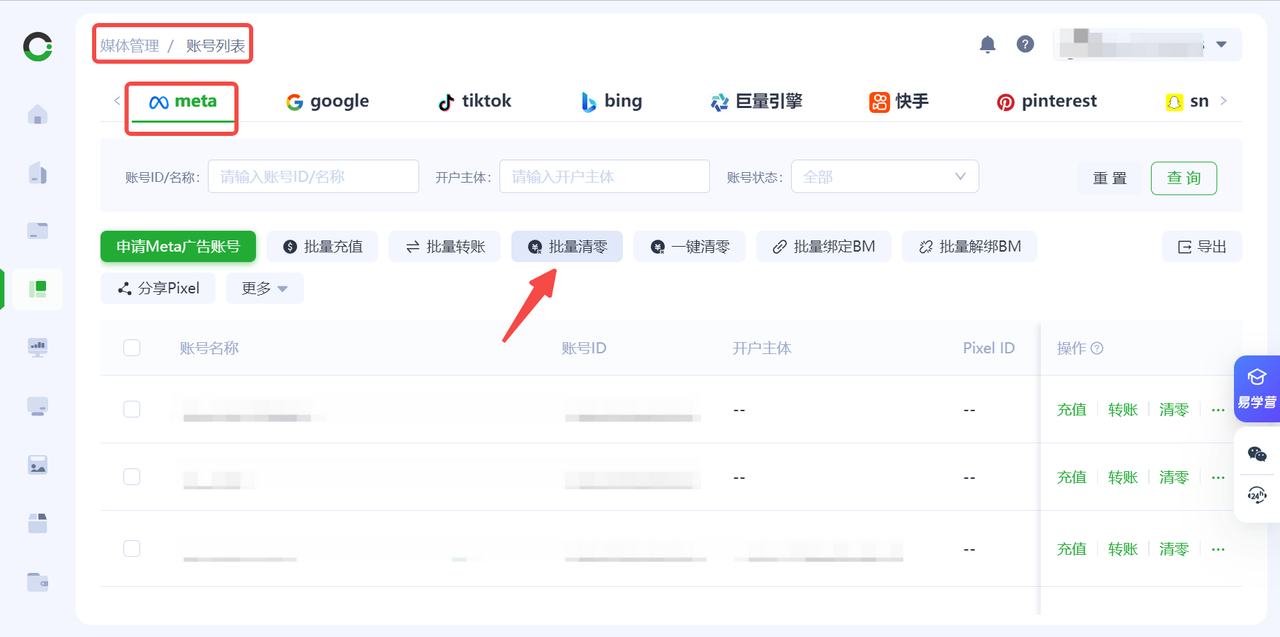Toggle the select-all checkbox in table header
The width and height of the screenshot is (1280, 637).
pyautogui.click(x=132, y=348)
